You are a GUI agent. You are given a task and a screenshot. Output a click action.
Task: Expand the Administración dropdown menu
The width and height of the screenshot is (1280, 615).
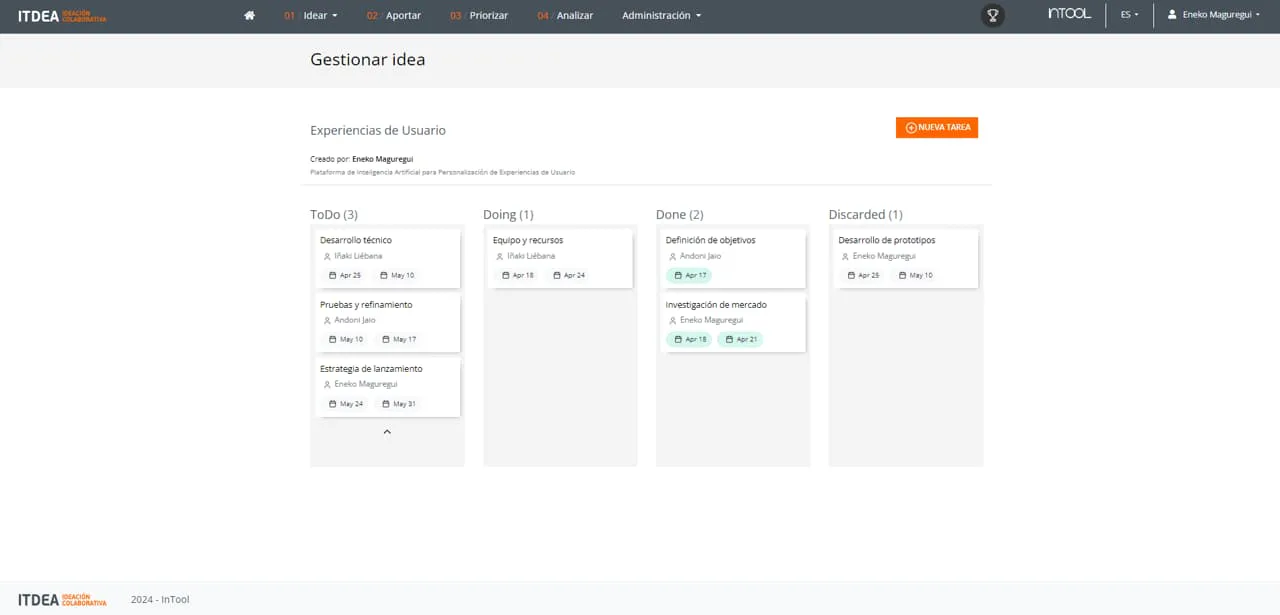[x=661, y=15]
